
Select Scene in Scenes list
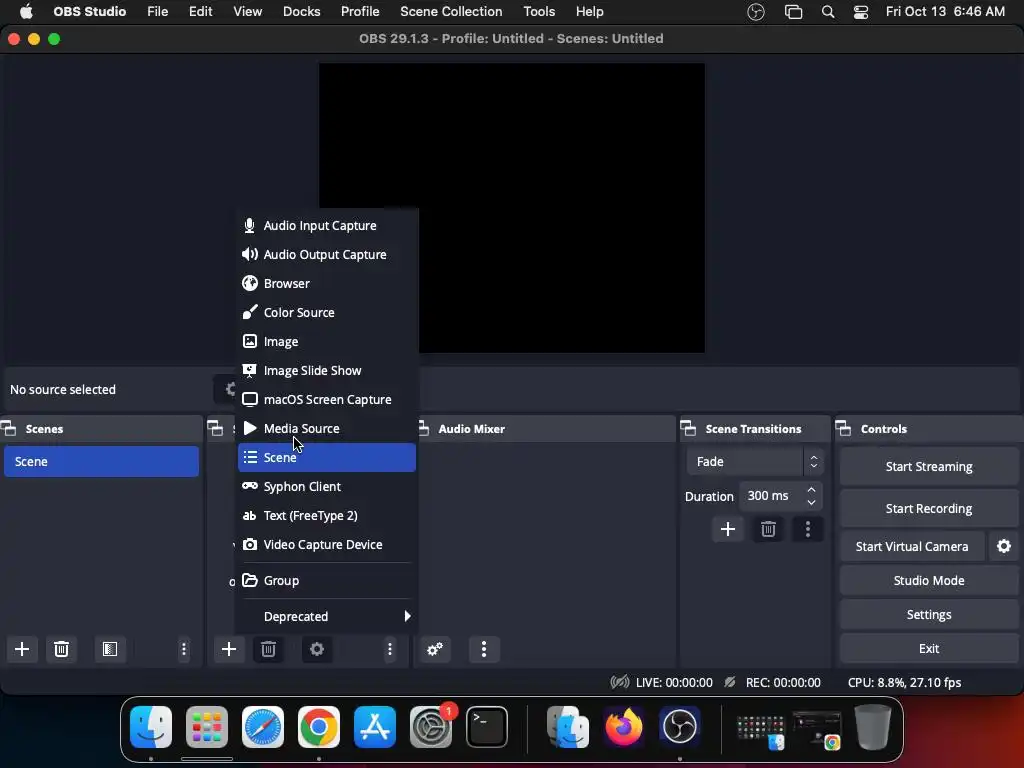click(101, 462)
